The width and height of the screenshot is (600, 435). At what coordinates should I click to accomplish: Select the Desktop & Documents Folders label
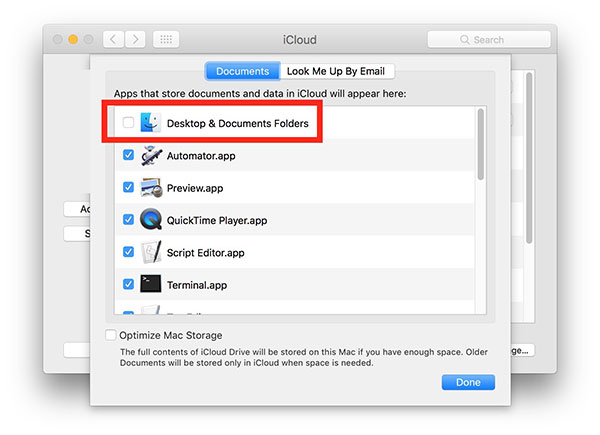pyautogui.click(x=238, y=124)
